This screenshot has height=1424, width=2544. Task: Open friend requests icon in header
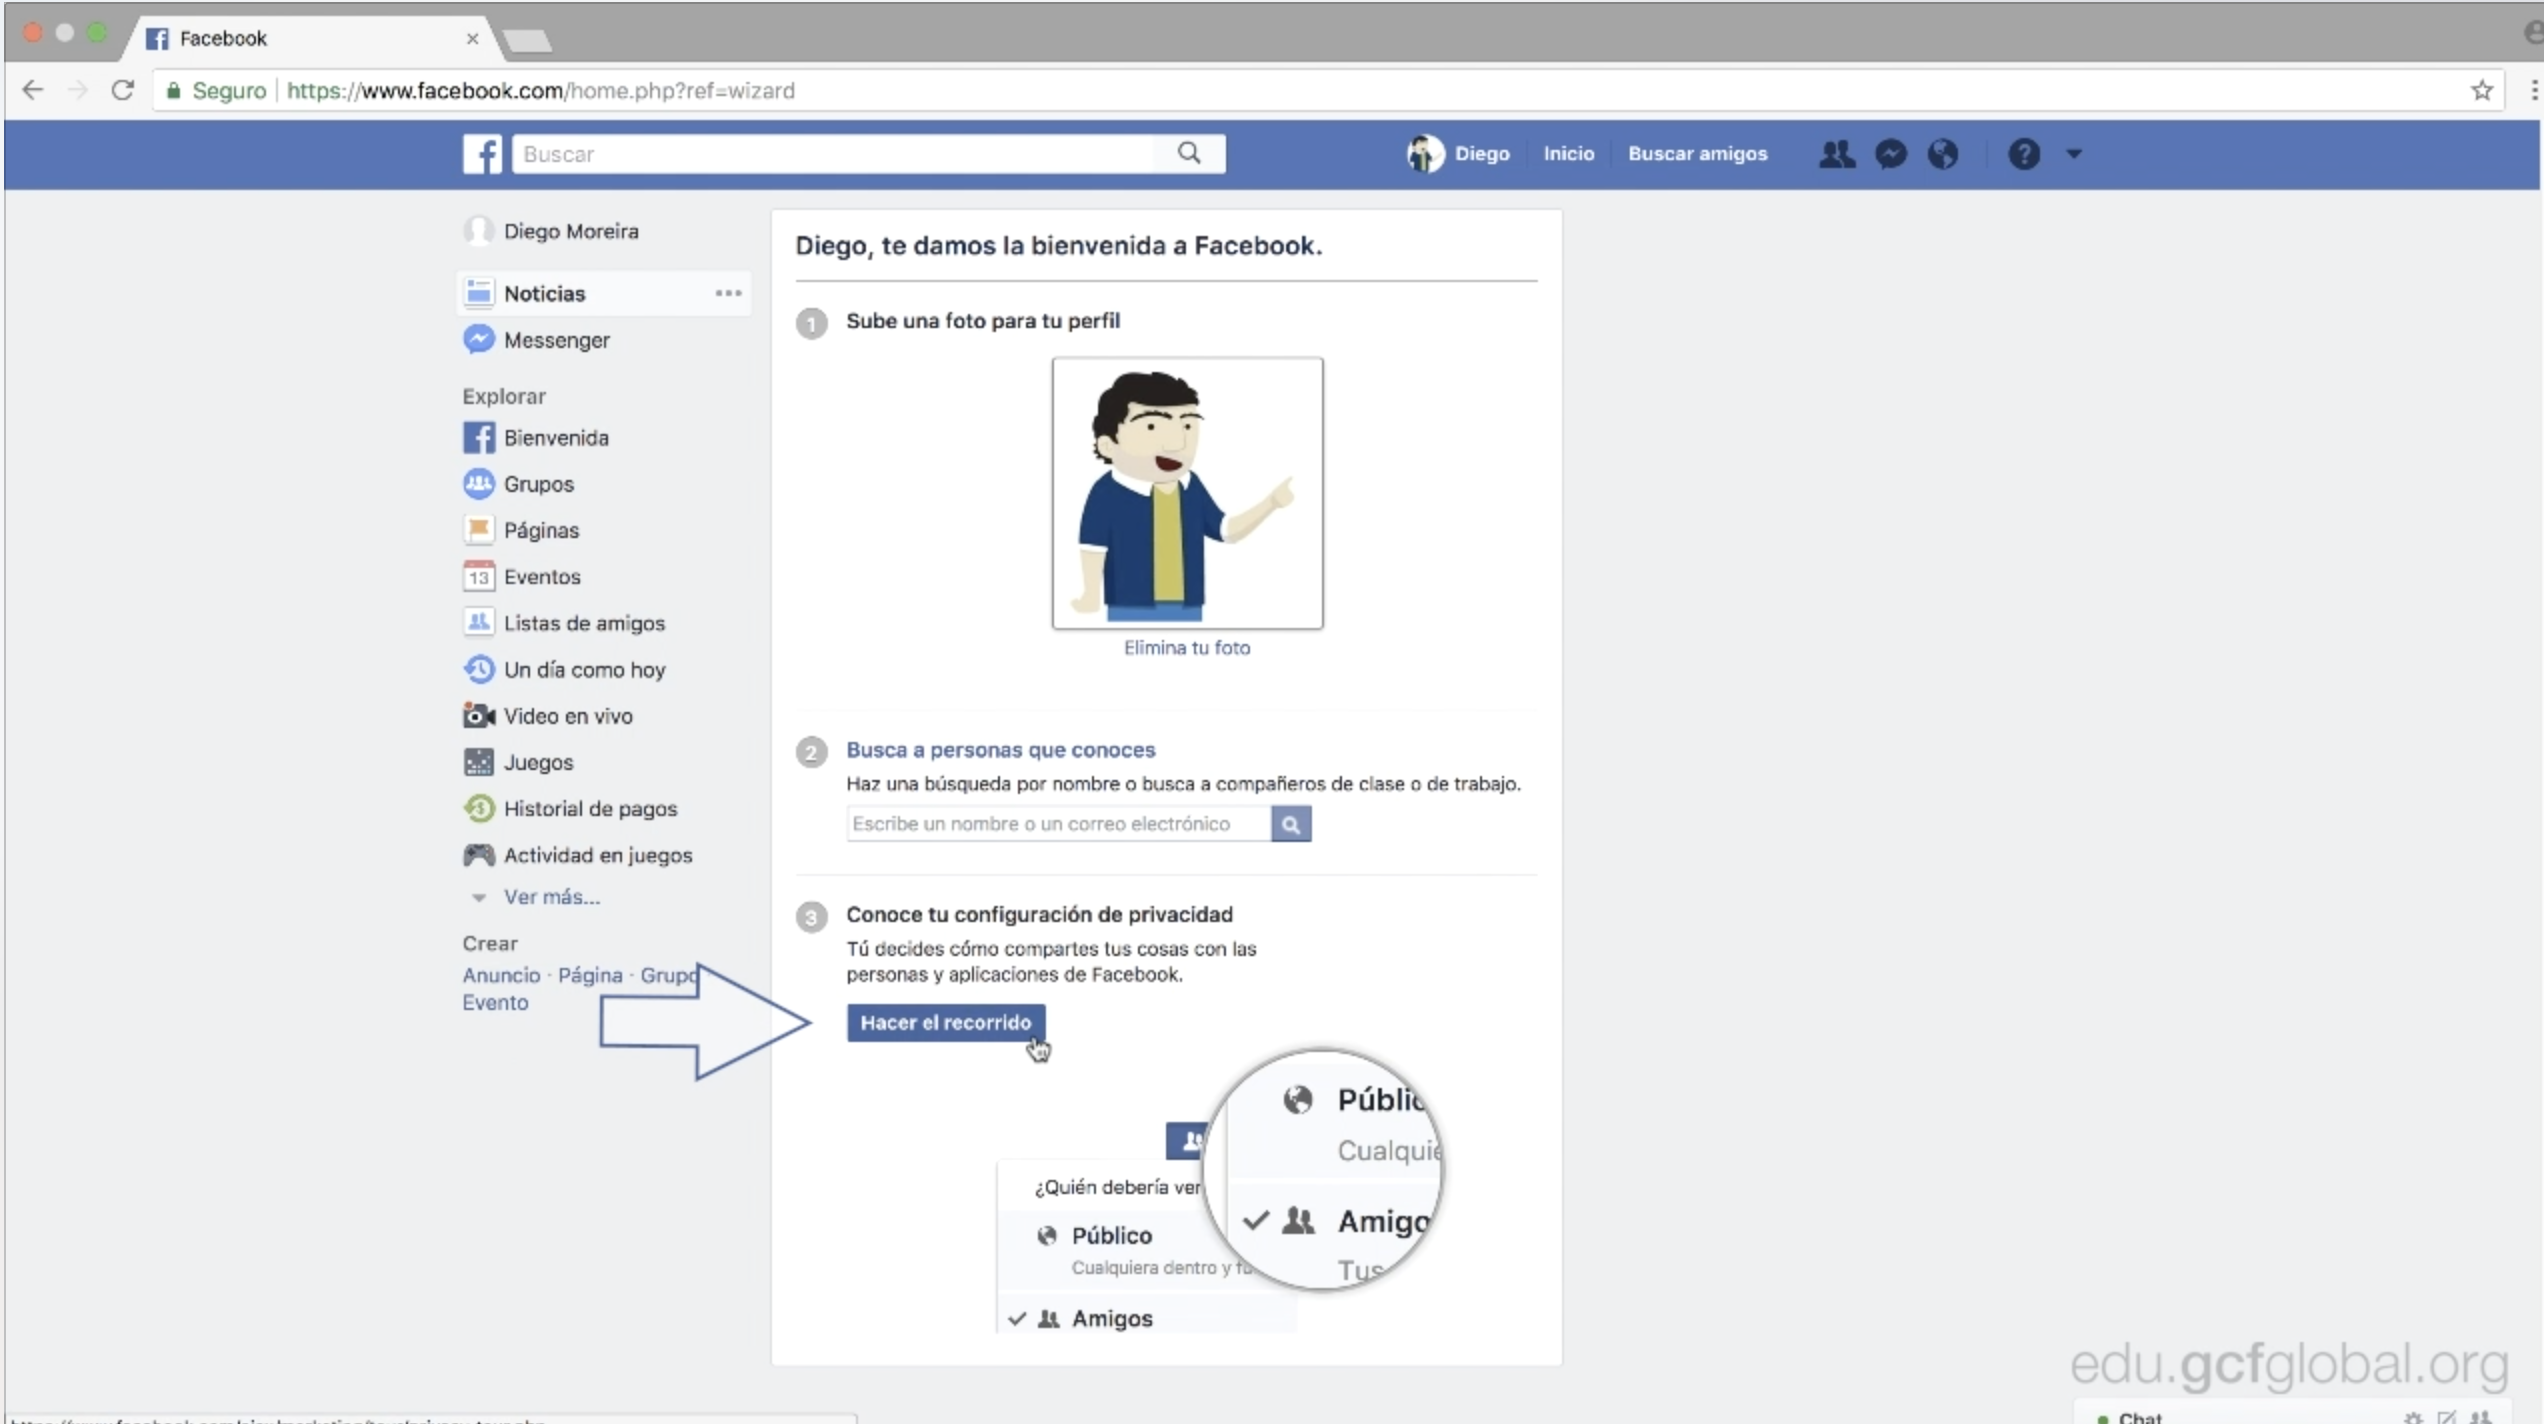coord(1836,154)
